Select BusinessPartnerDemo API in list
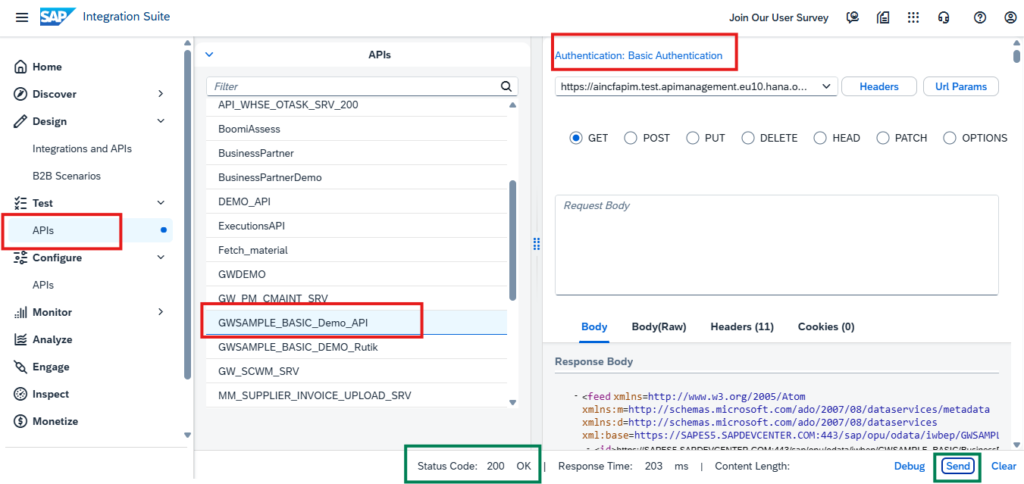Screen dimensions: 1024x484 [357, 178]
